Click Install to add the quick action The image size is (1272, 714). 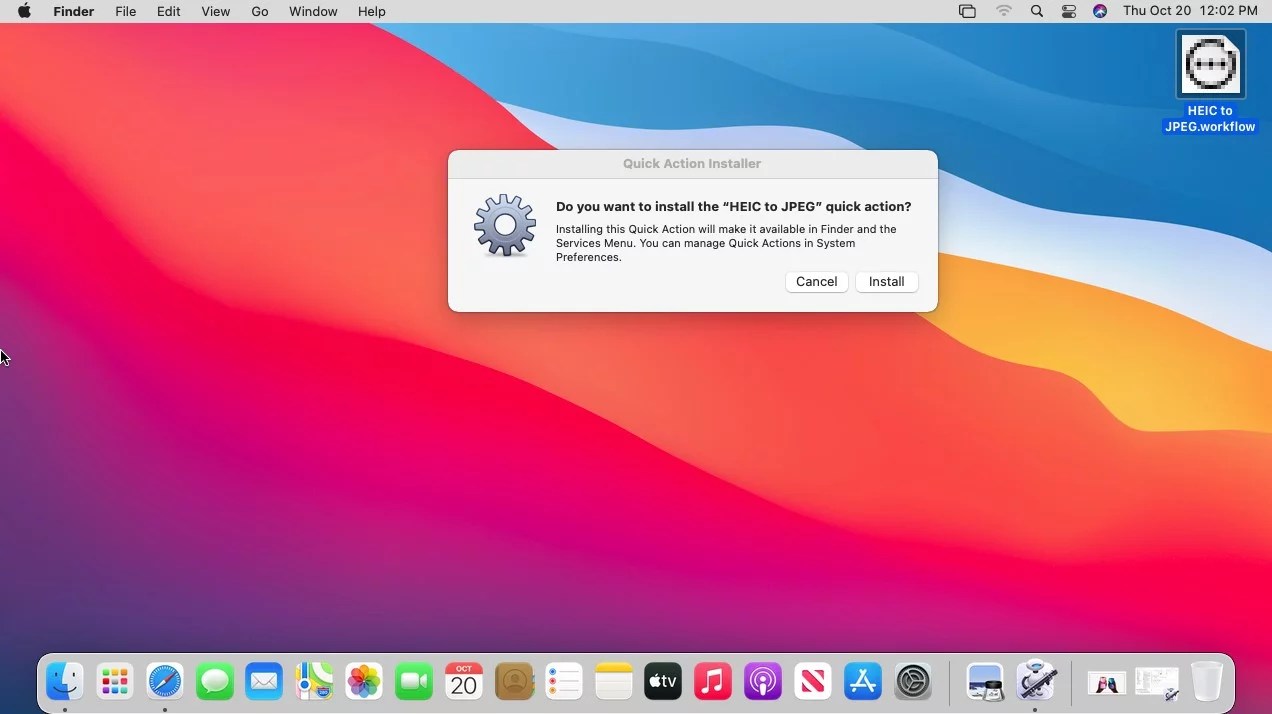(886, 281)
